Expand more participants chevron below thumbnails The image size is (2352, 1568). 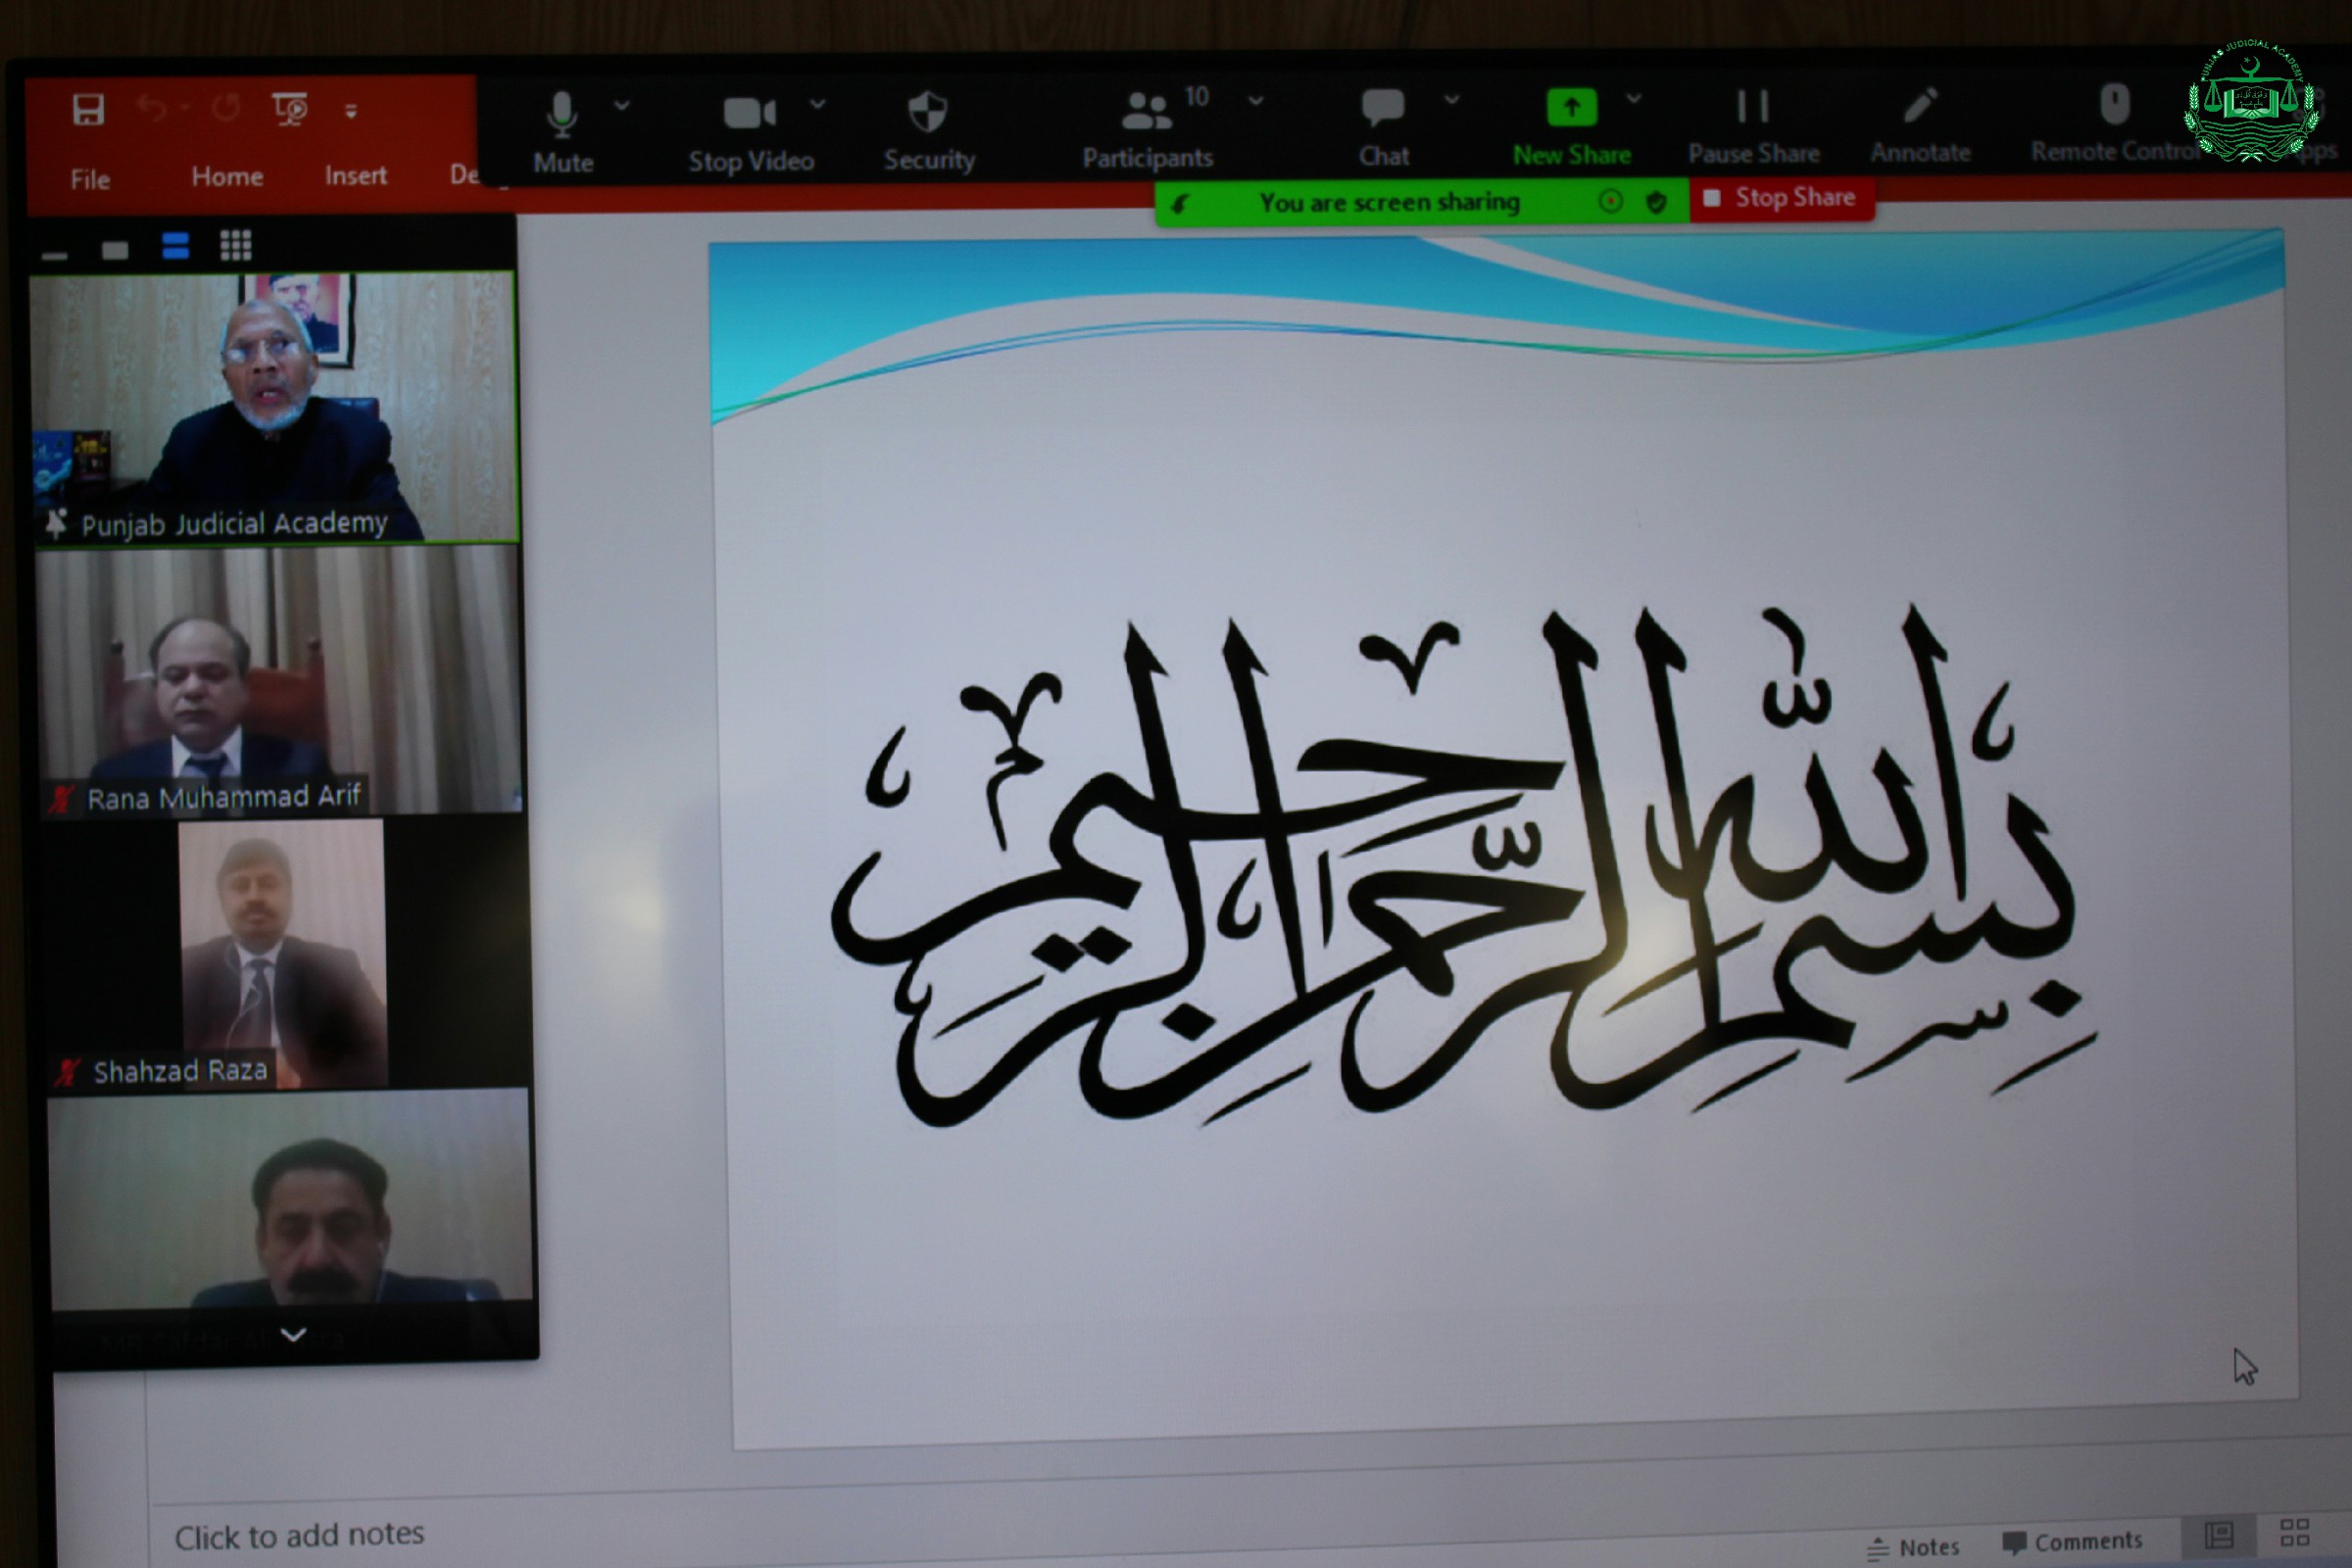coord(293,1334)
